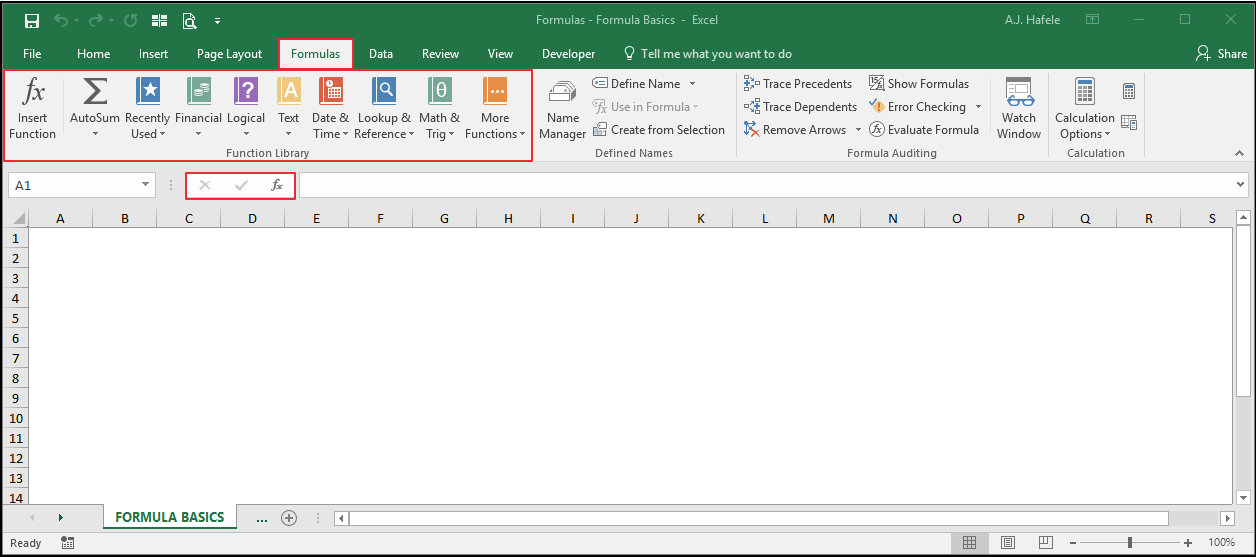The height and width of the screenshot is (557, 1256).
Task: Click into the formula bar input
Action: [x=766, y=185]
